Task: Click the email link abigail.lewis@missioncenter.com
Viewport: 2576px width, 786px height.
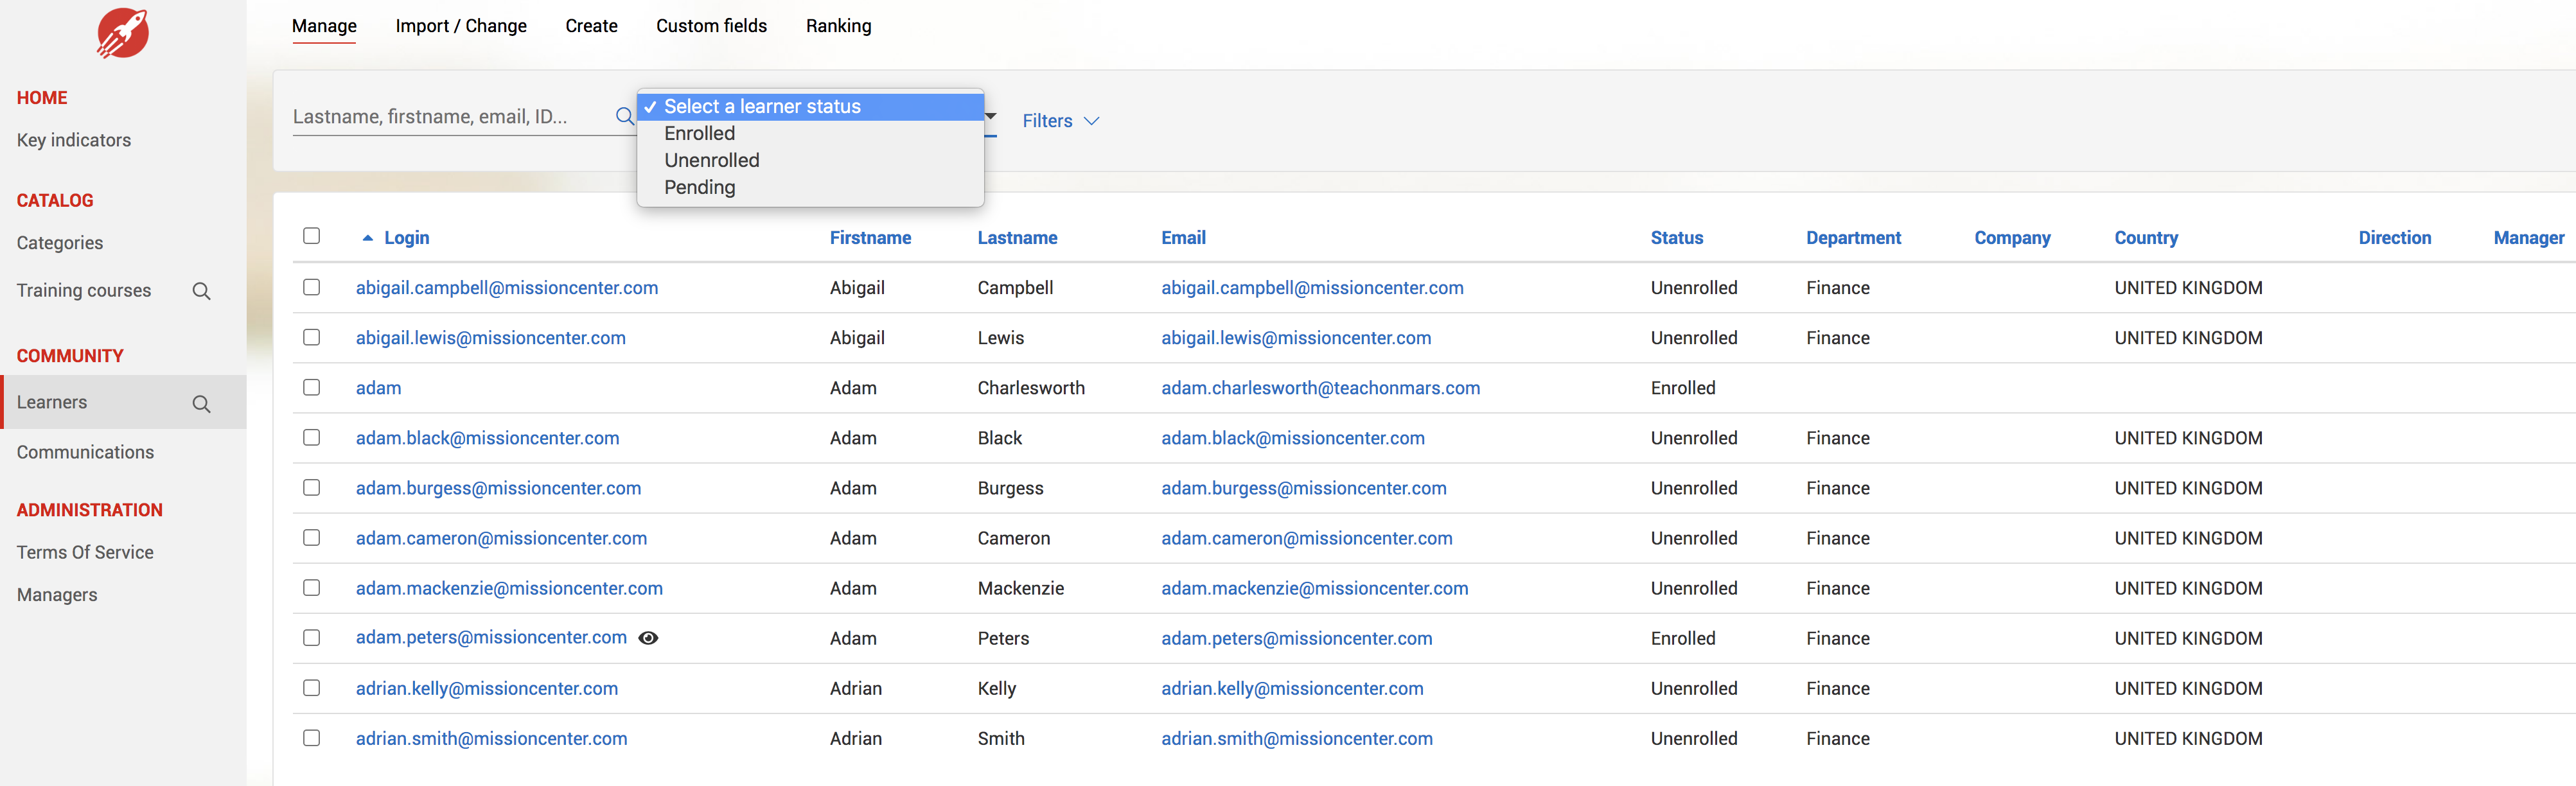Action: pos(1296,338)
